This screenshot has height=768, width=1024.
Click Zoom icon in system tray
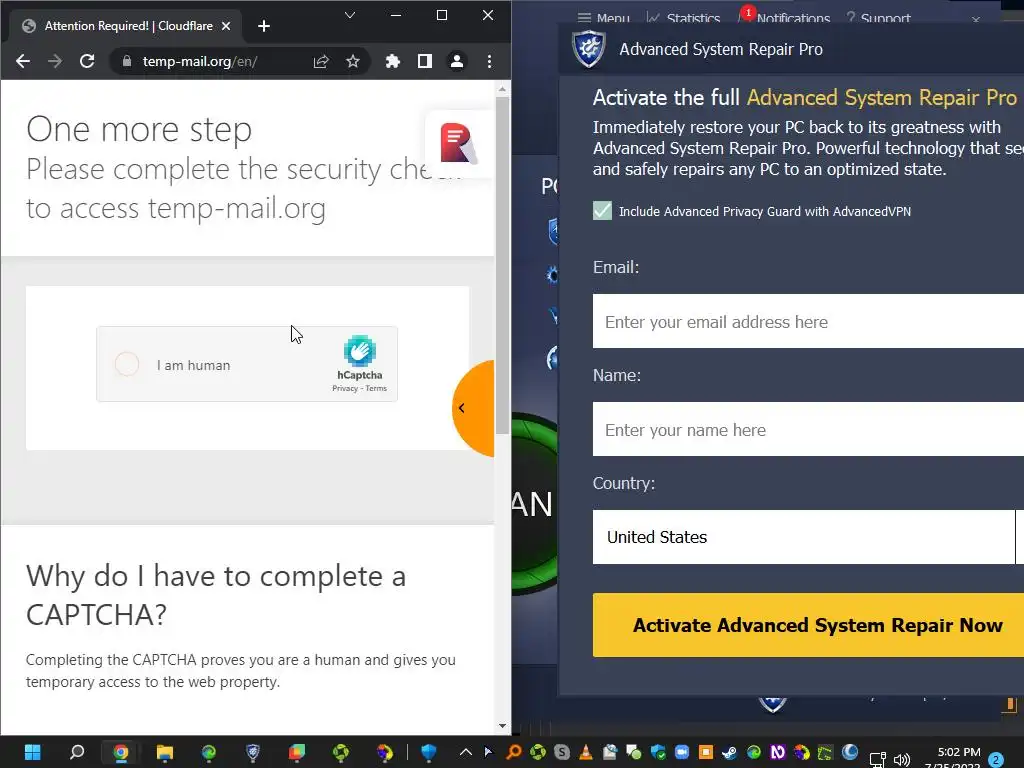(x=682, y=752)
